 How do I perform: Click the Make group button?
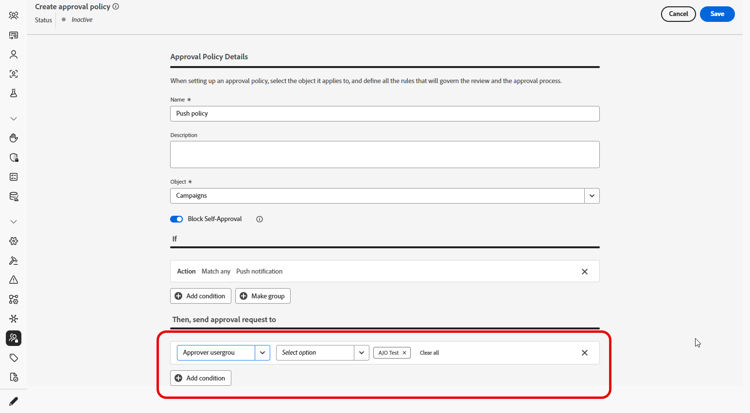click(x=263, y=296)
